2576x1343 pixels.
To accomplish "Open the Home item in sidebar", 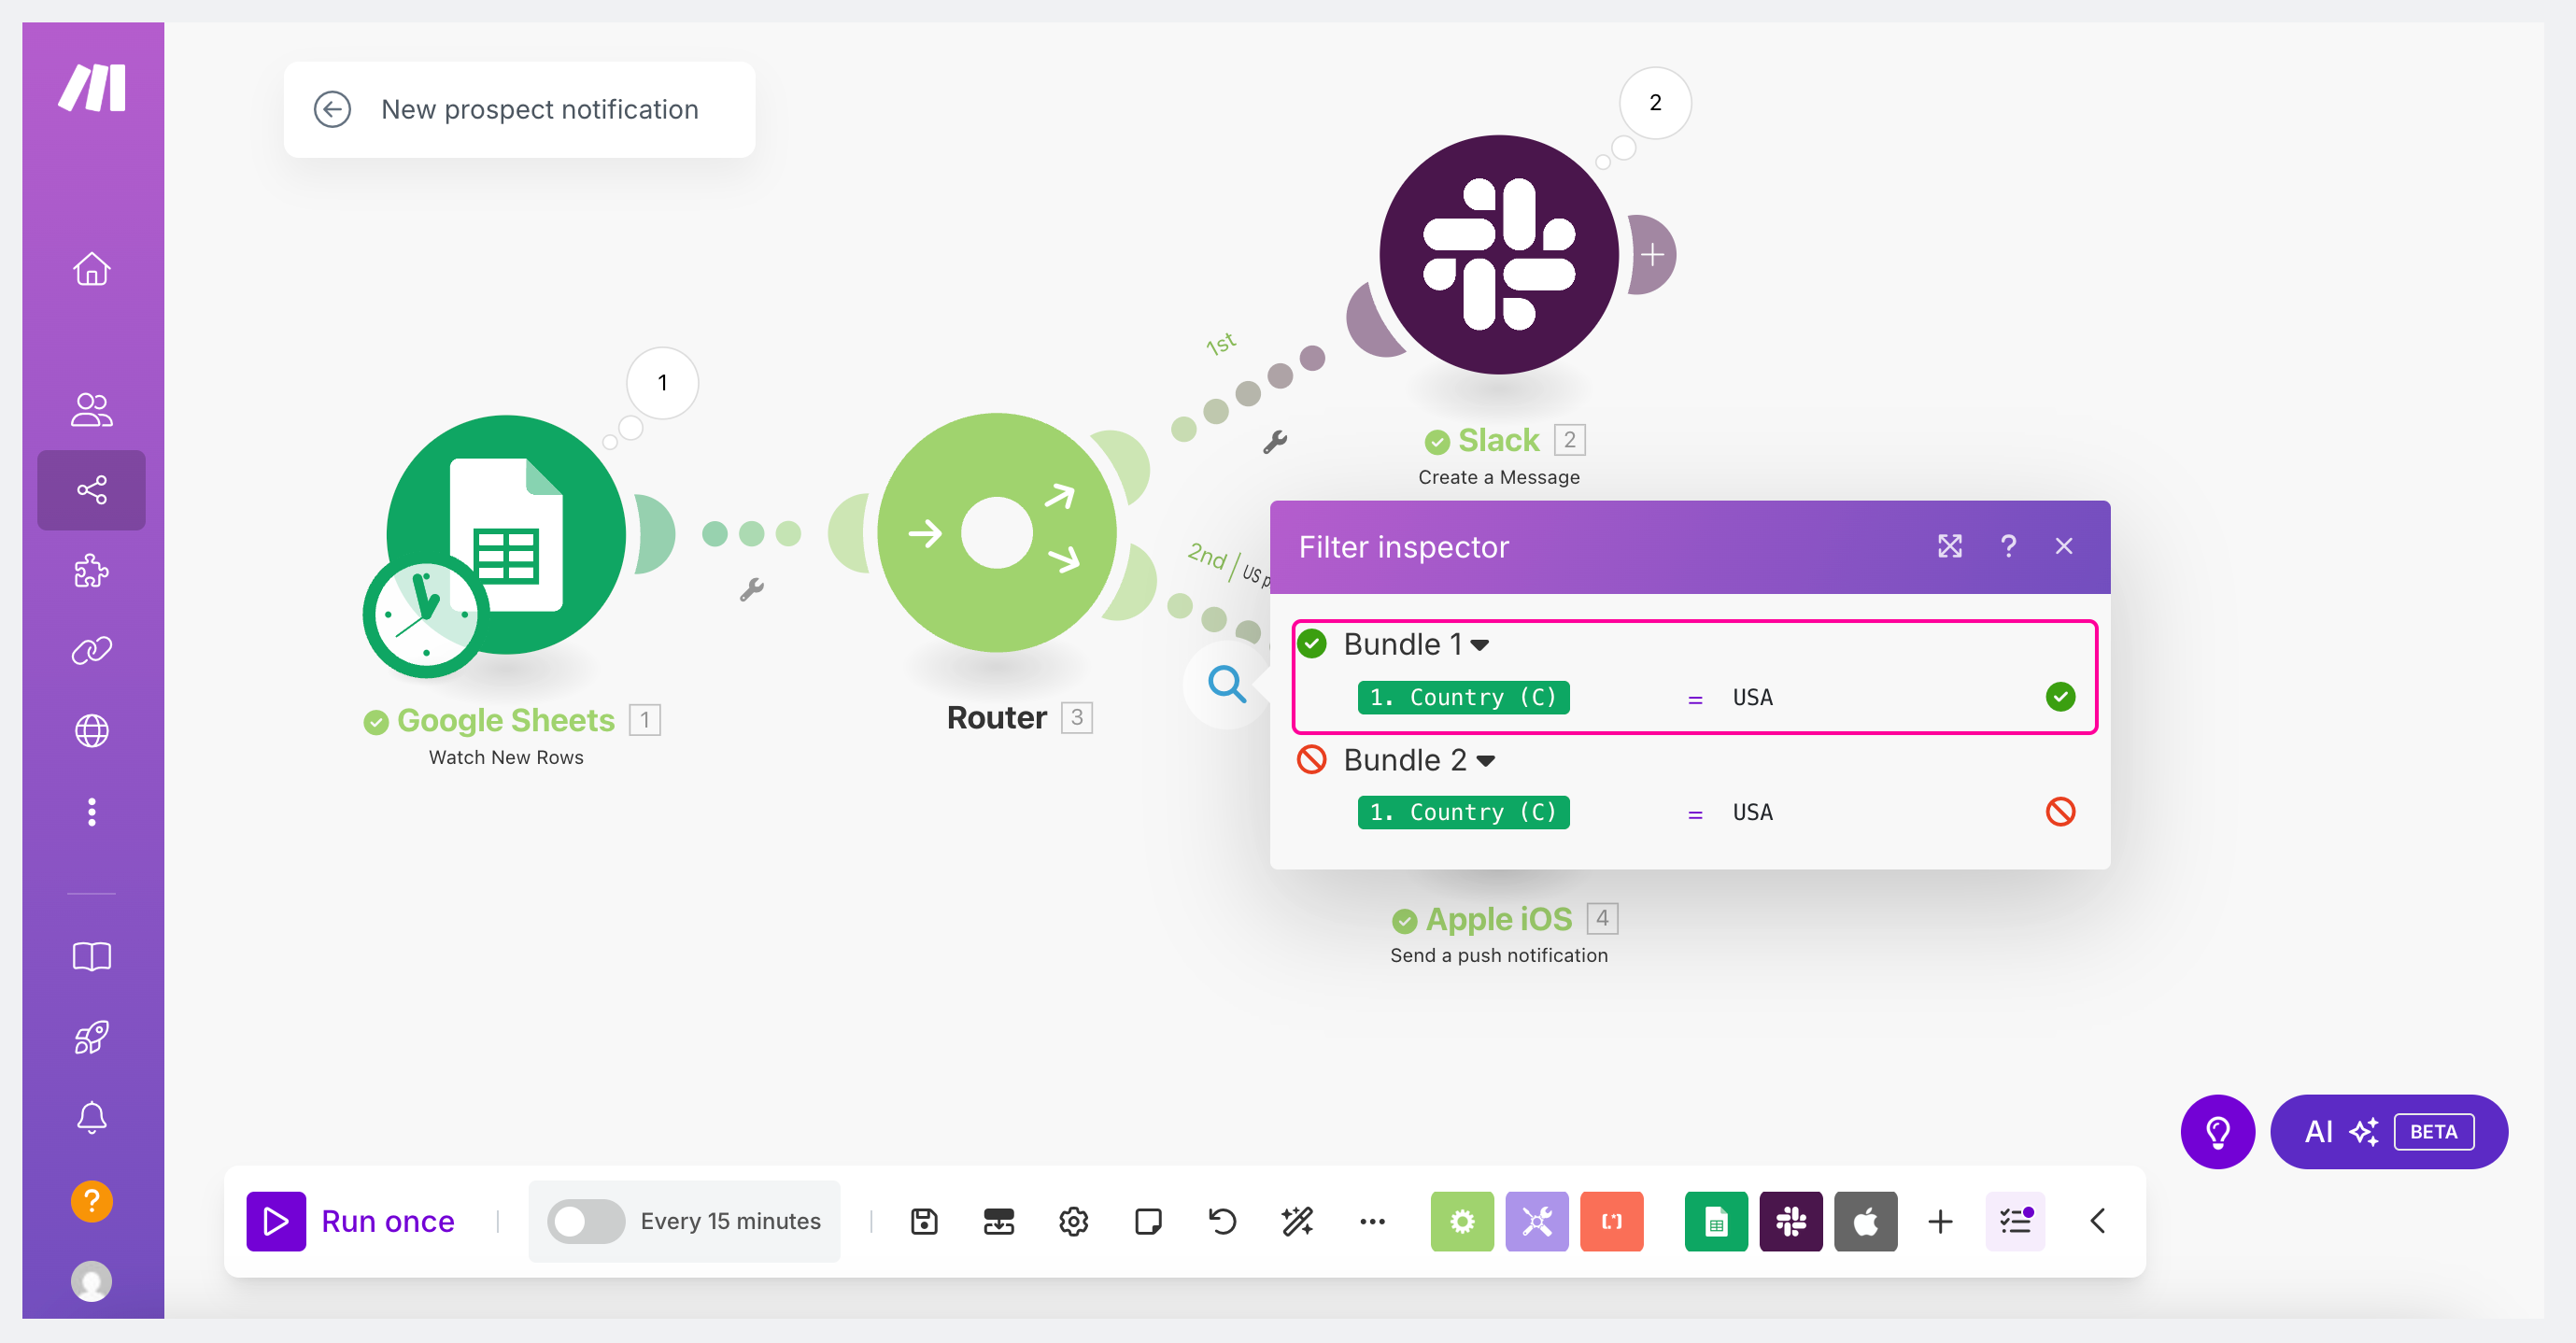I will [x=91, y=268].
